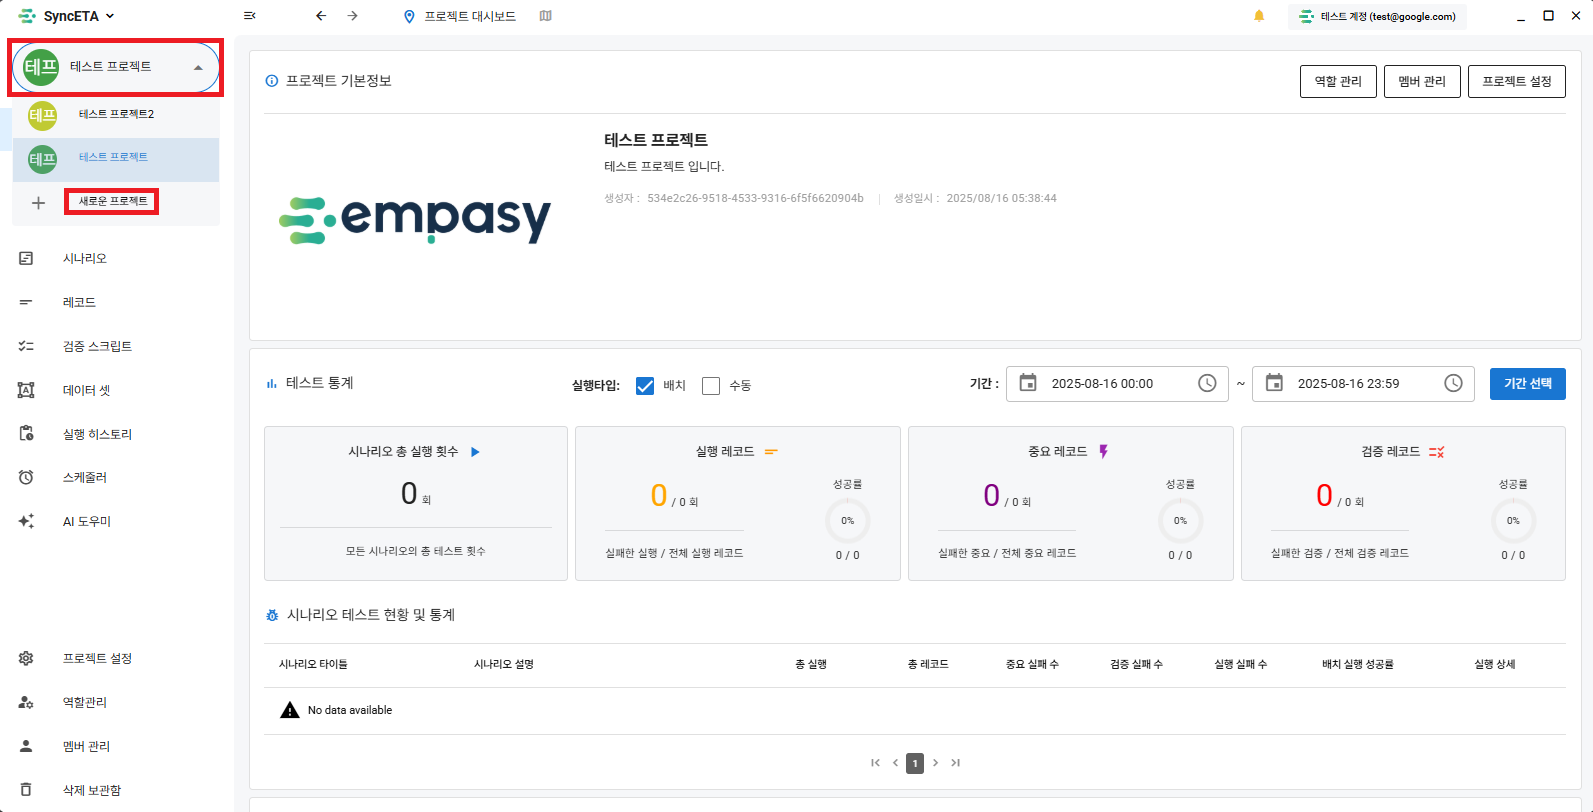
Task: Open sidebar 역할관리
Action: (x=85, y=702)
